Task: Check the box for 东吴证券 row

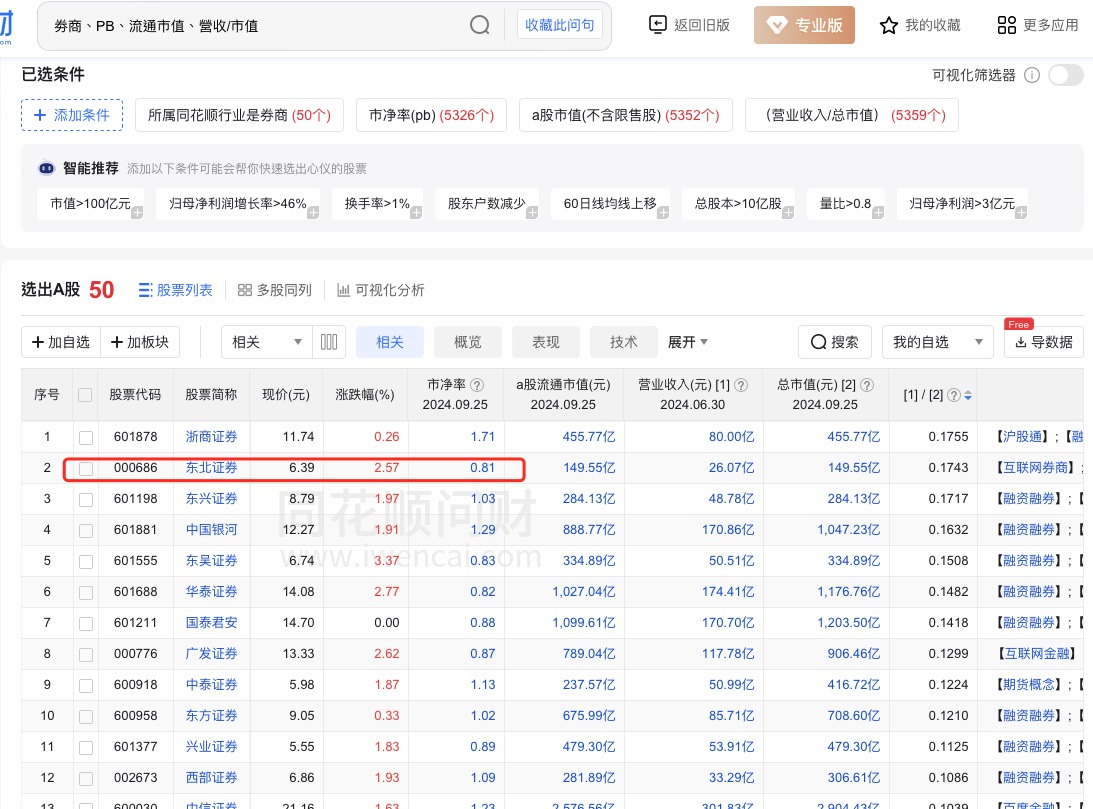Action: tap(86, 562)
